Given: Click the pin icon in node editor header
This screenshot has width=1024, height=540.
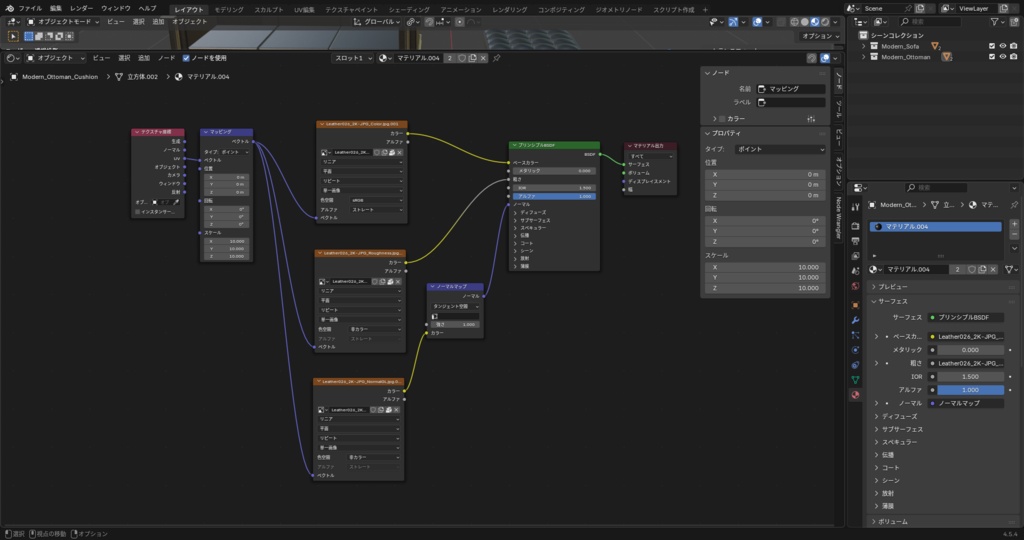Looking at the screenshot, I should tap(496, 58).
